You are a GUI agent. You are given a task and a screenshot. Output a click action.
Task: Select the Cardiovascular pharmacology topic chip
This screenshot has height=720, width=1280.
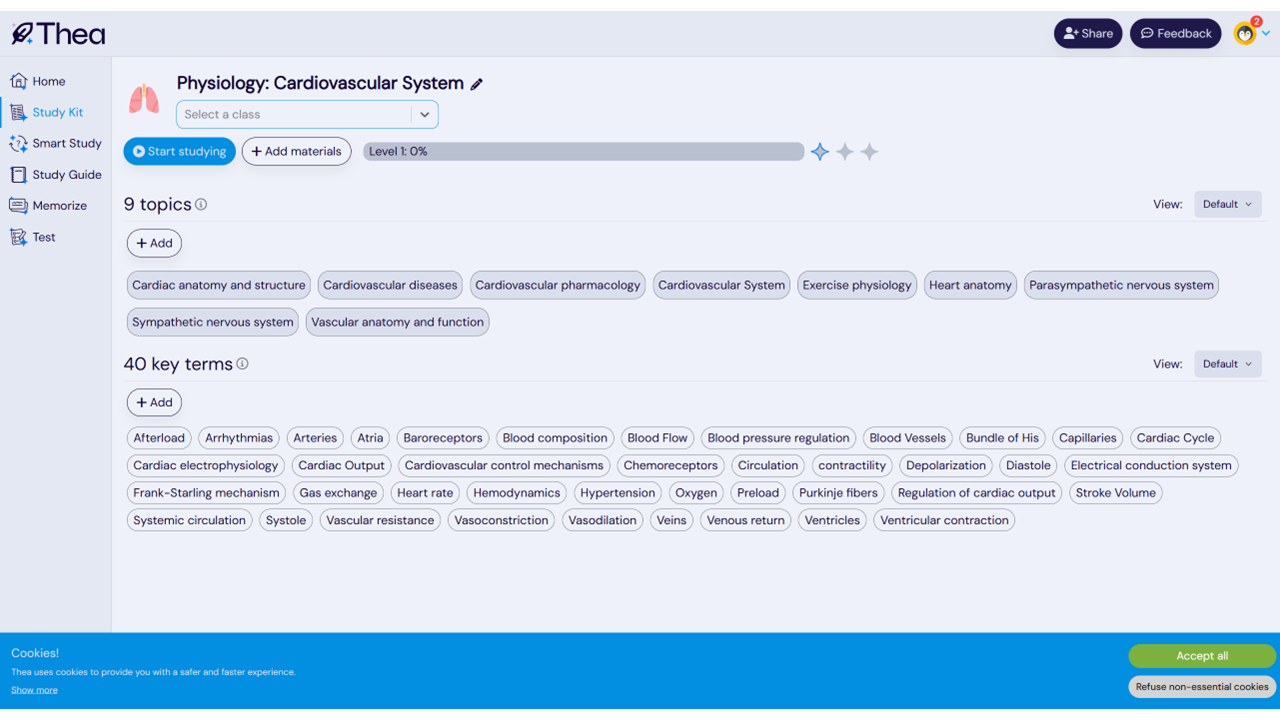[x=557, y=285]
